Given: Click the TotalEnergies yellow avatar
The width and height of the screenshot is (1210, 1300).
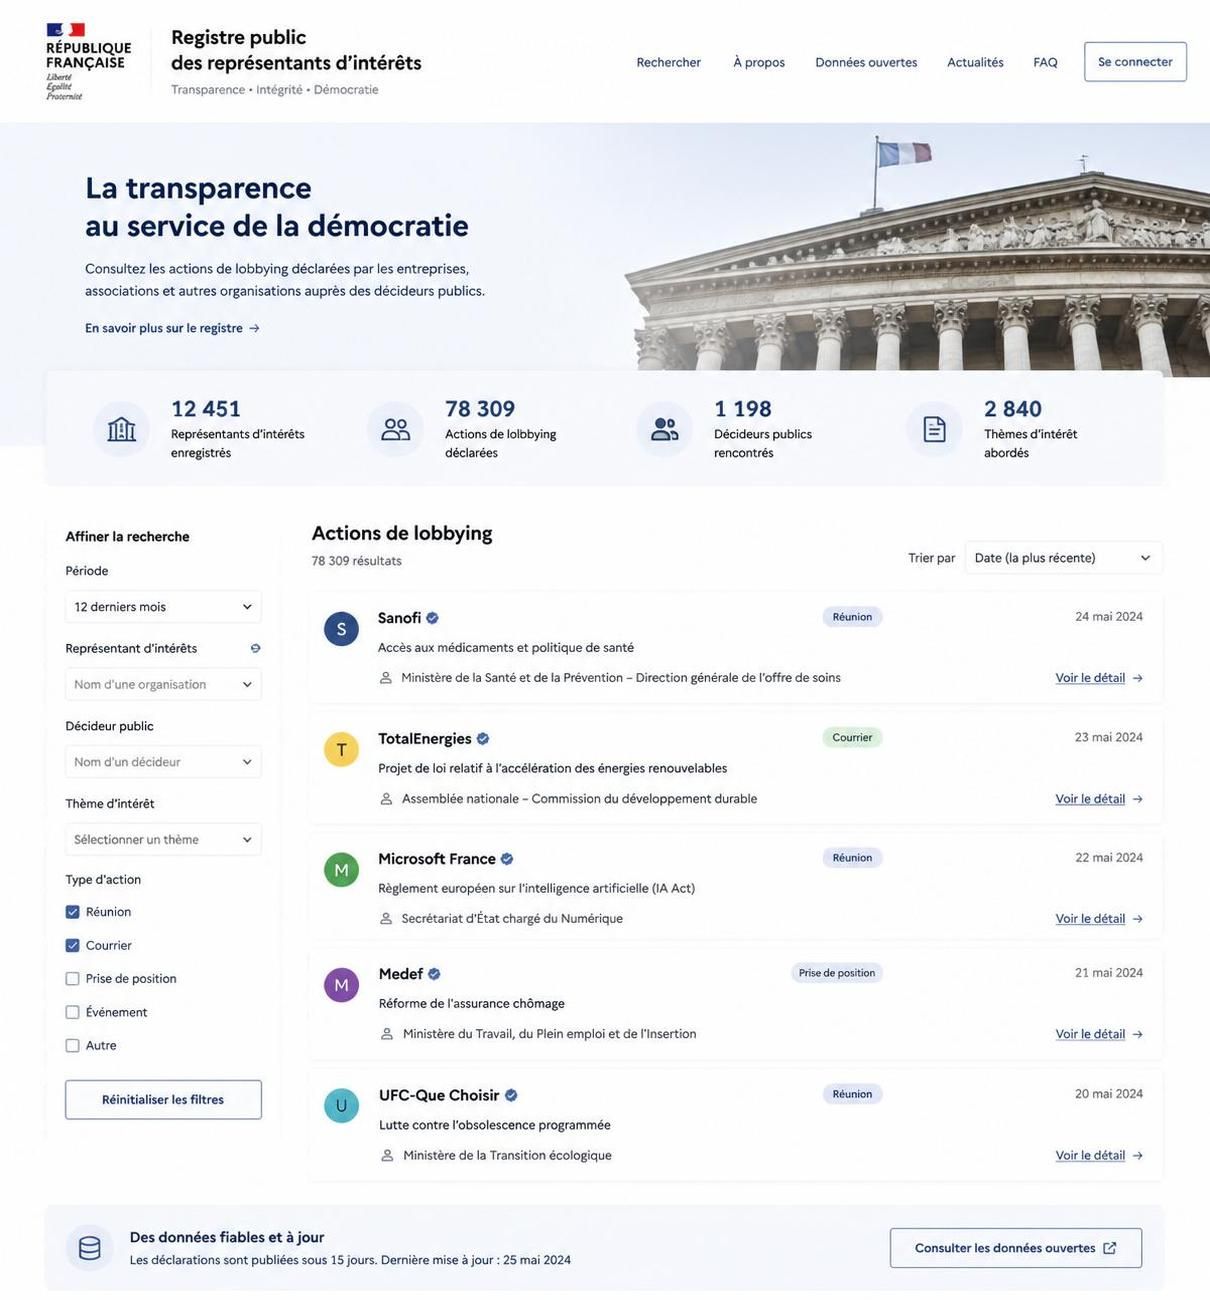Looking at the screenshot, I should (x=341, y=749).
